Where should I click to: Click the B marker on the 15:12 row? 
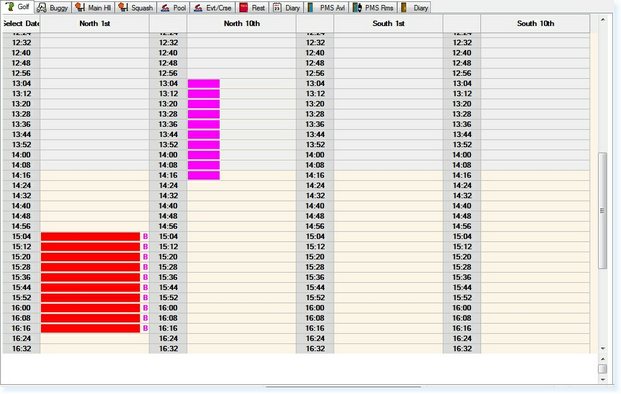(x=145, y=247)
